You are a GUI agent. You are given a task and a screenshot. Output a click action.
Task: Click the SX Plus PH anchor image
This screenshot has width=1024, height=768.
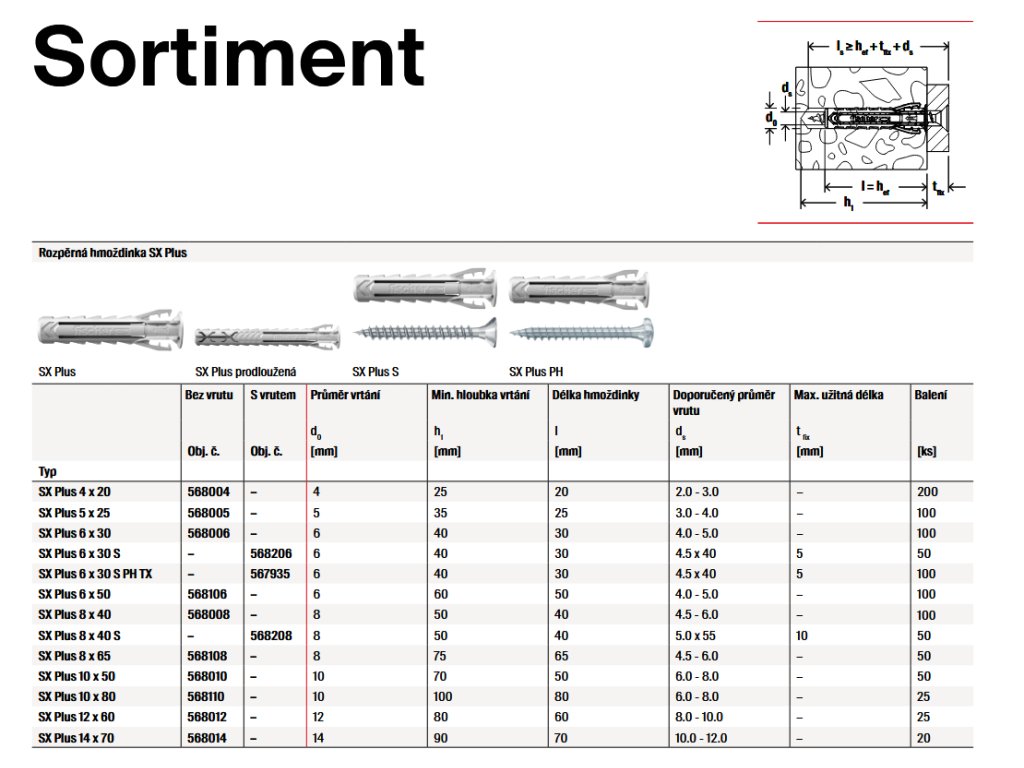point(579,291)
